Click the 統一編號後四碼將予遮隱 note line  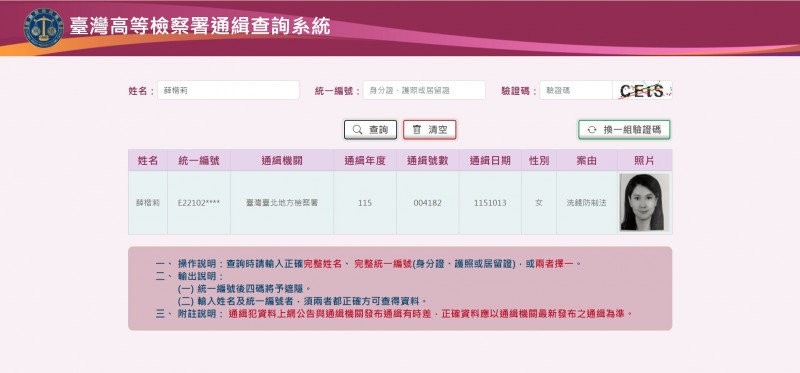click(x=244, y=289)
